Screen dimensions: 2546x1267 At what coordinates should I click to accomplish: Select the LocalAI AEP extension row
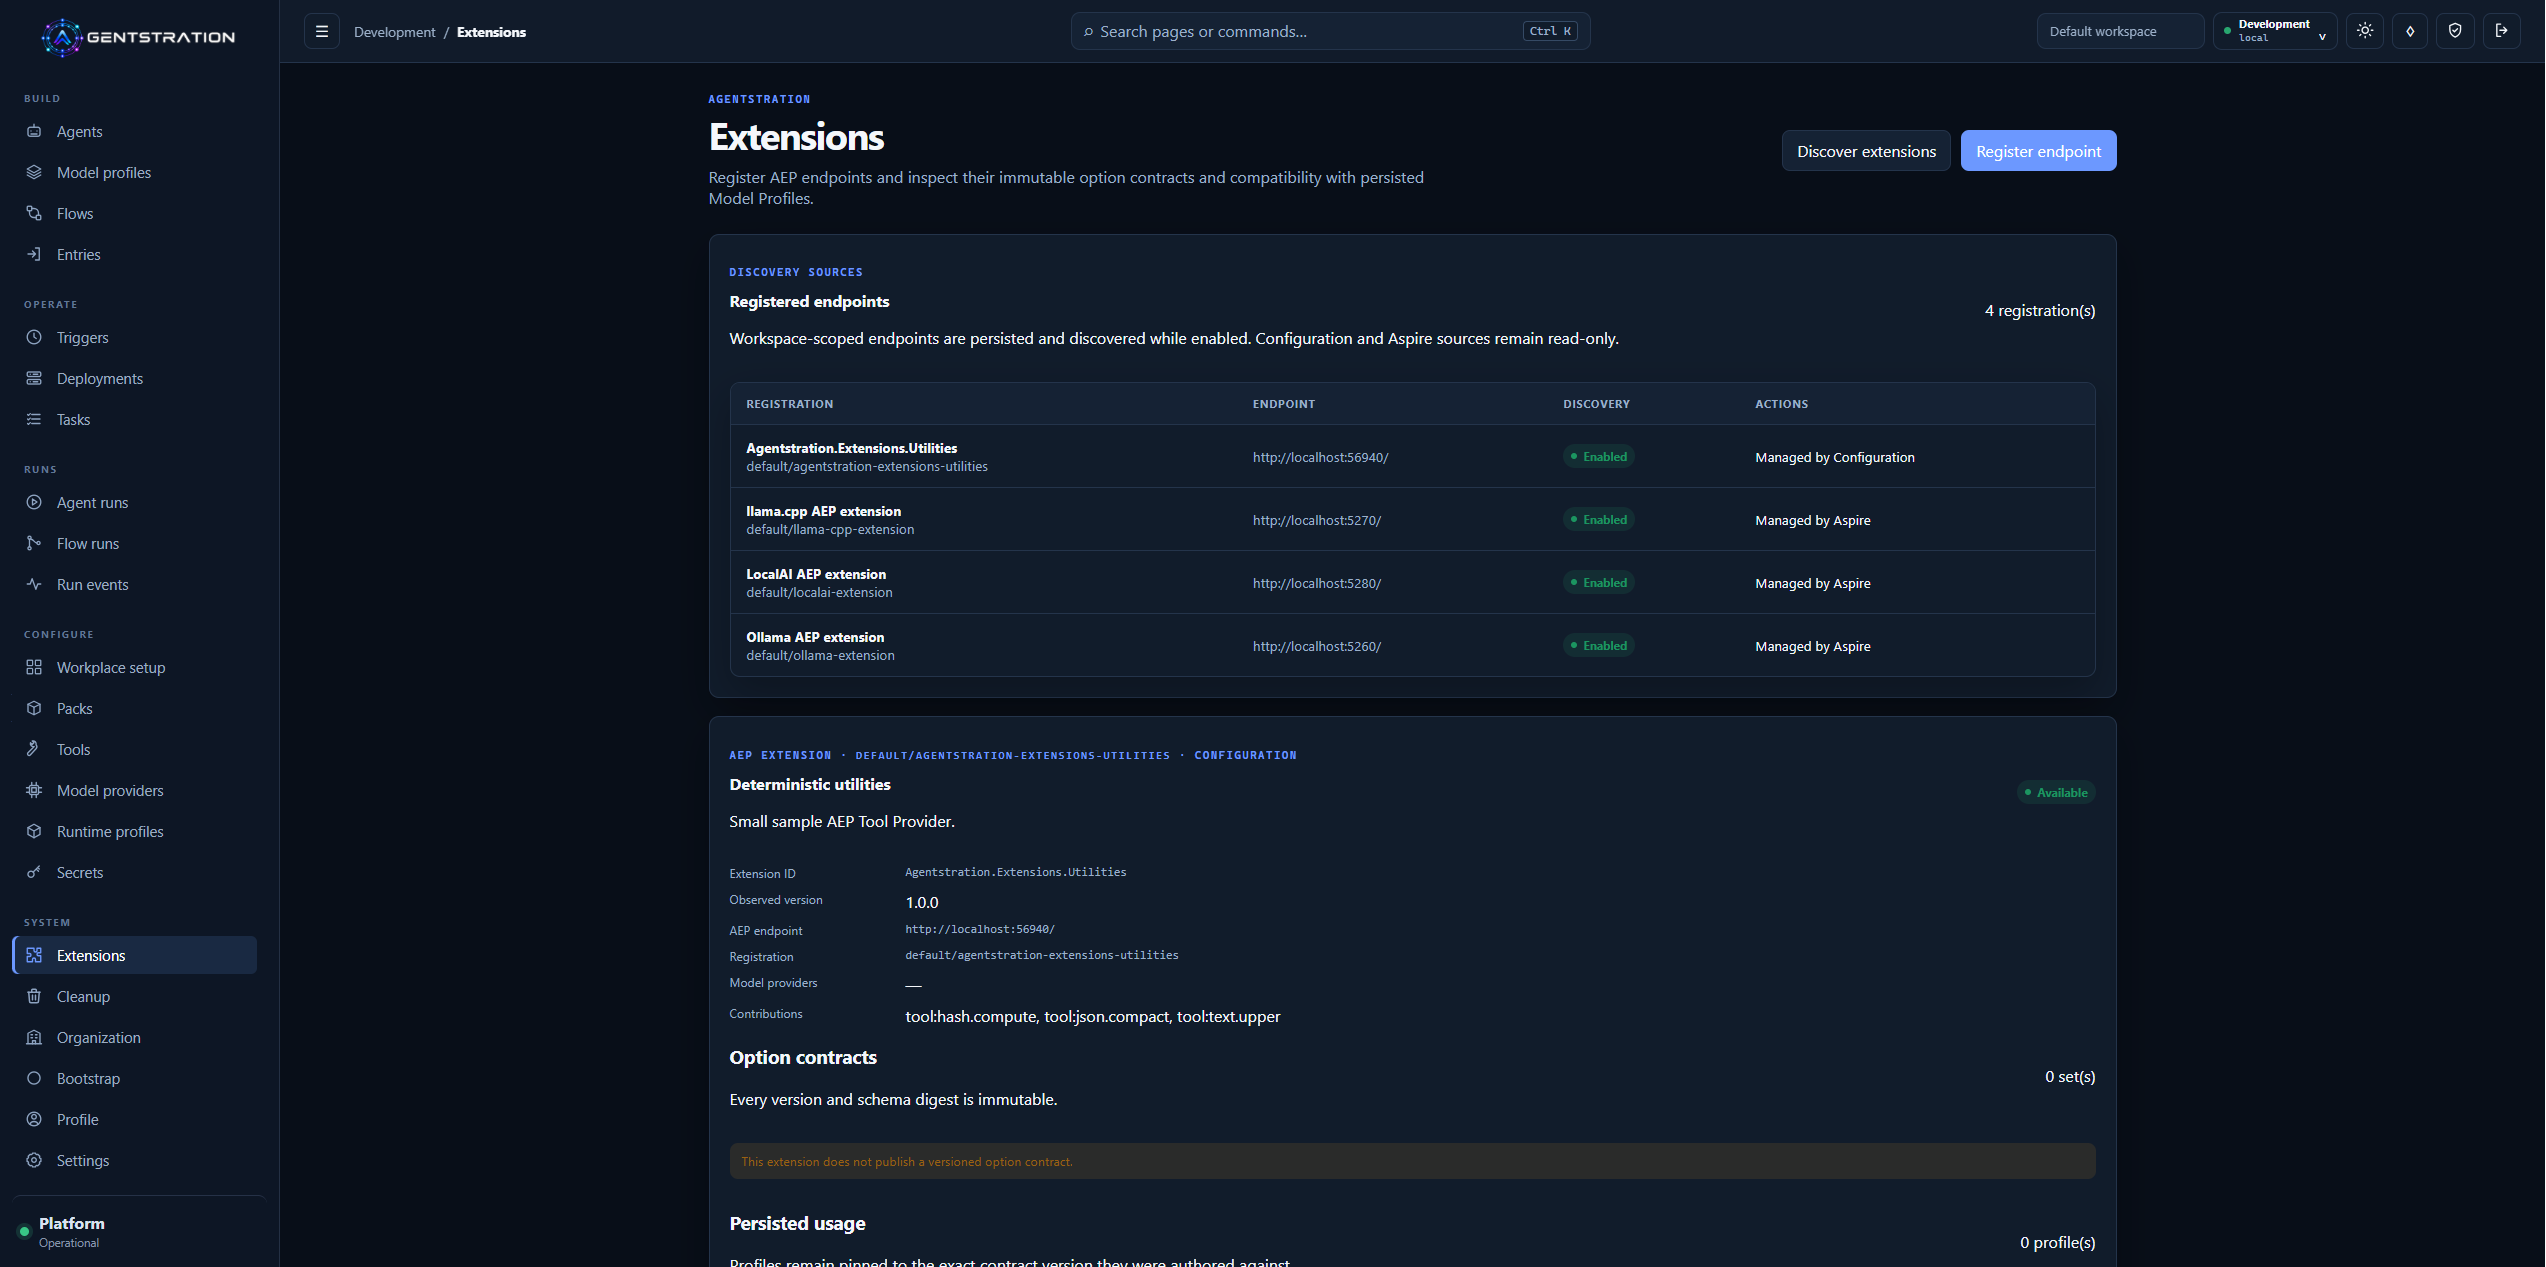tap(1412, 583)
